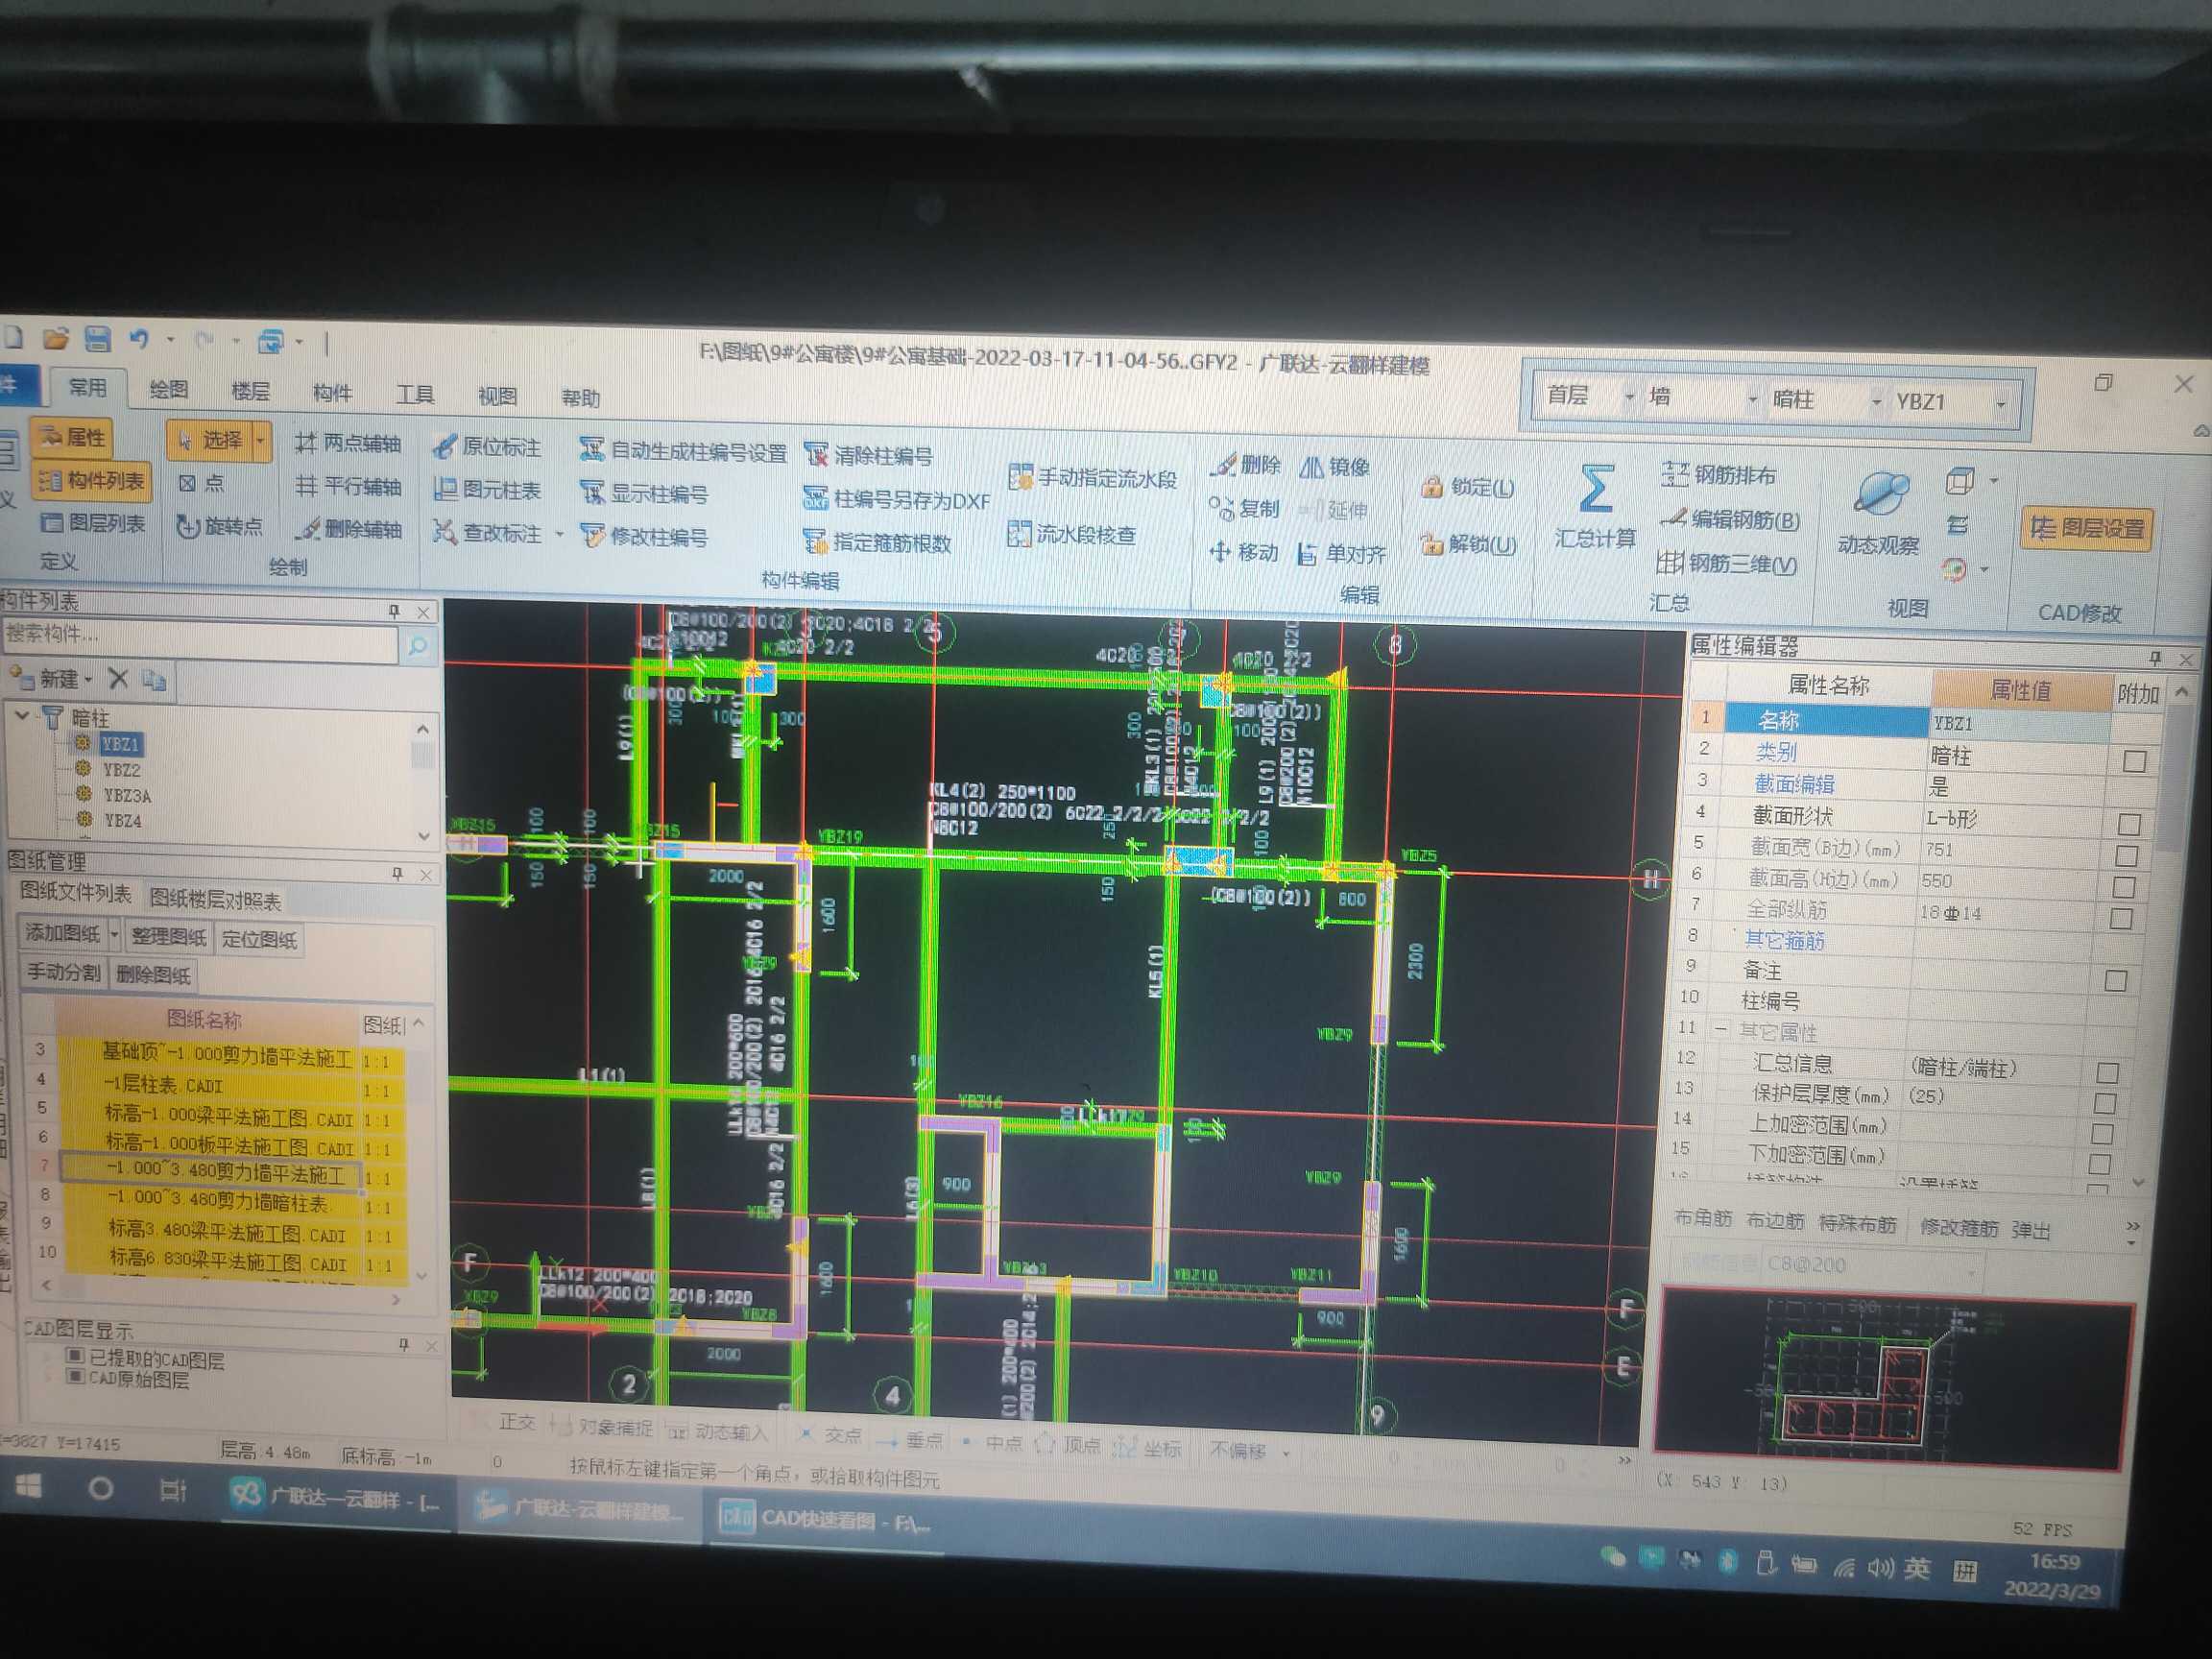
Task: Click 清除柱编号
Action: click(868, 456)
